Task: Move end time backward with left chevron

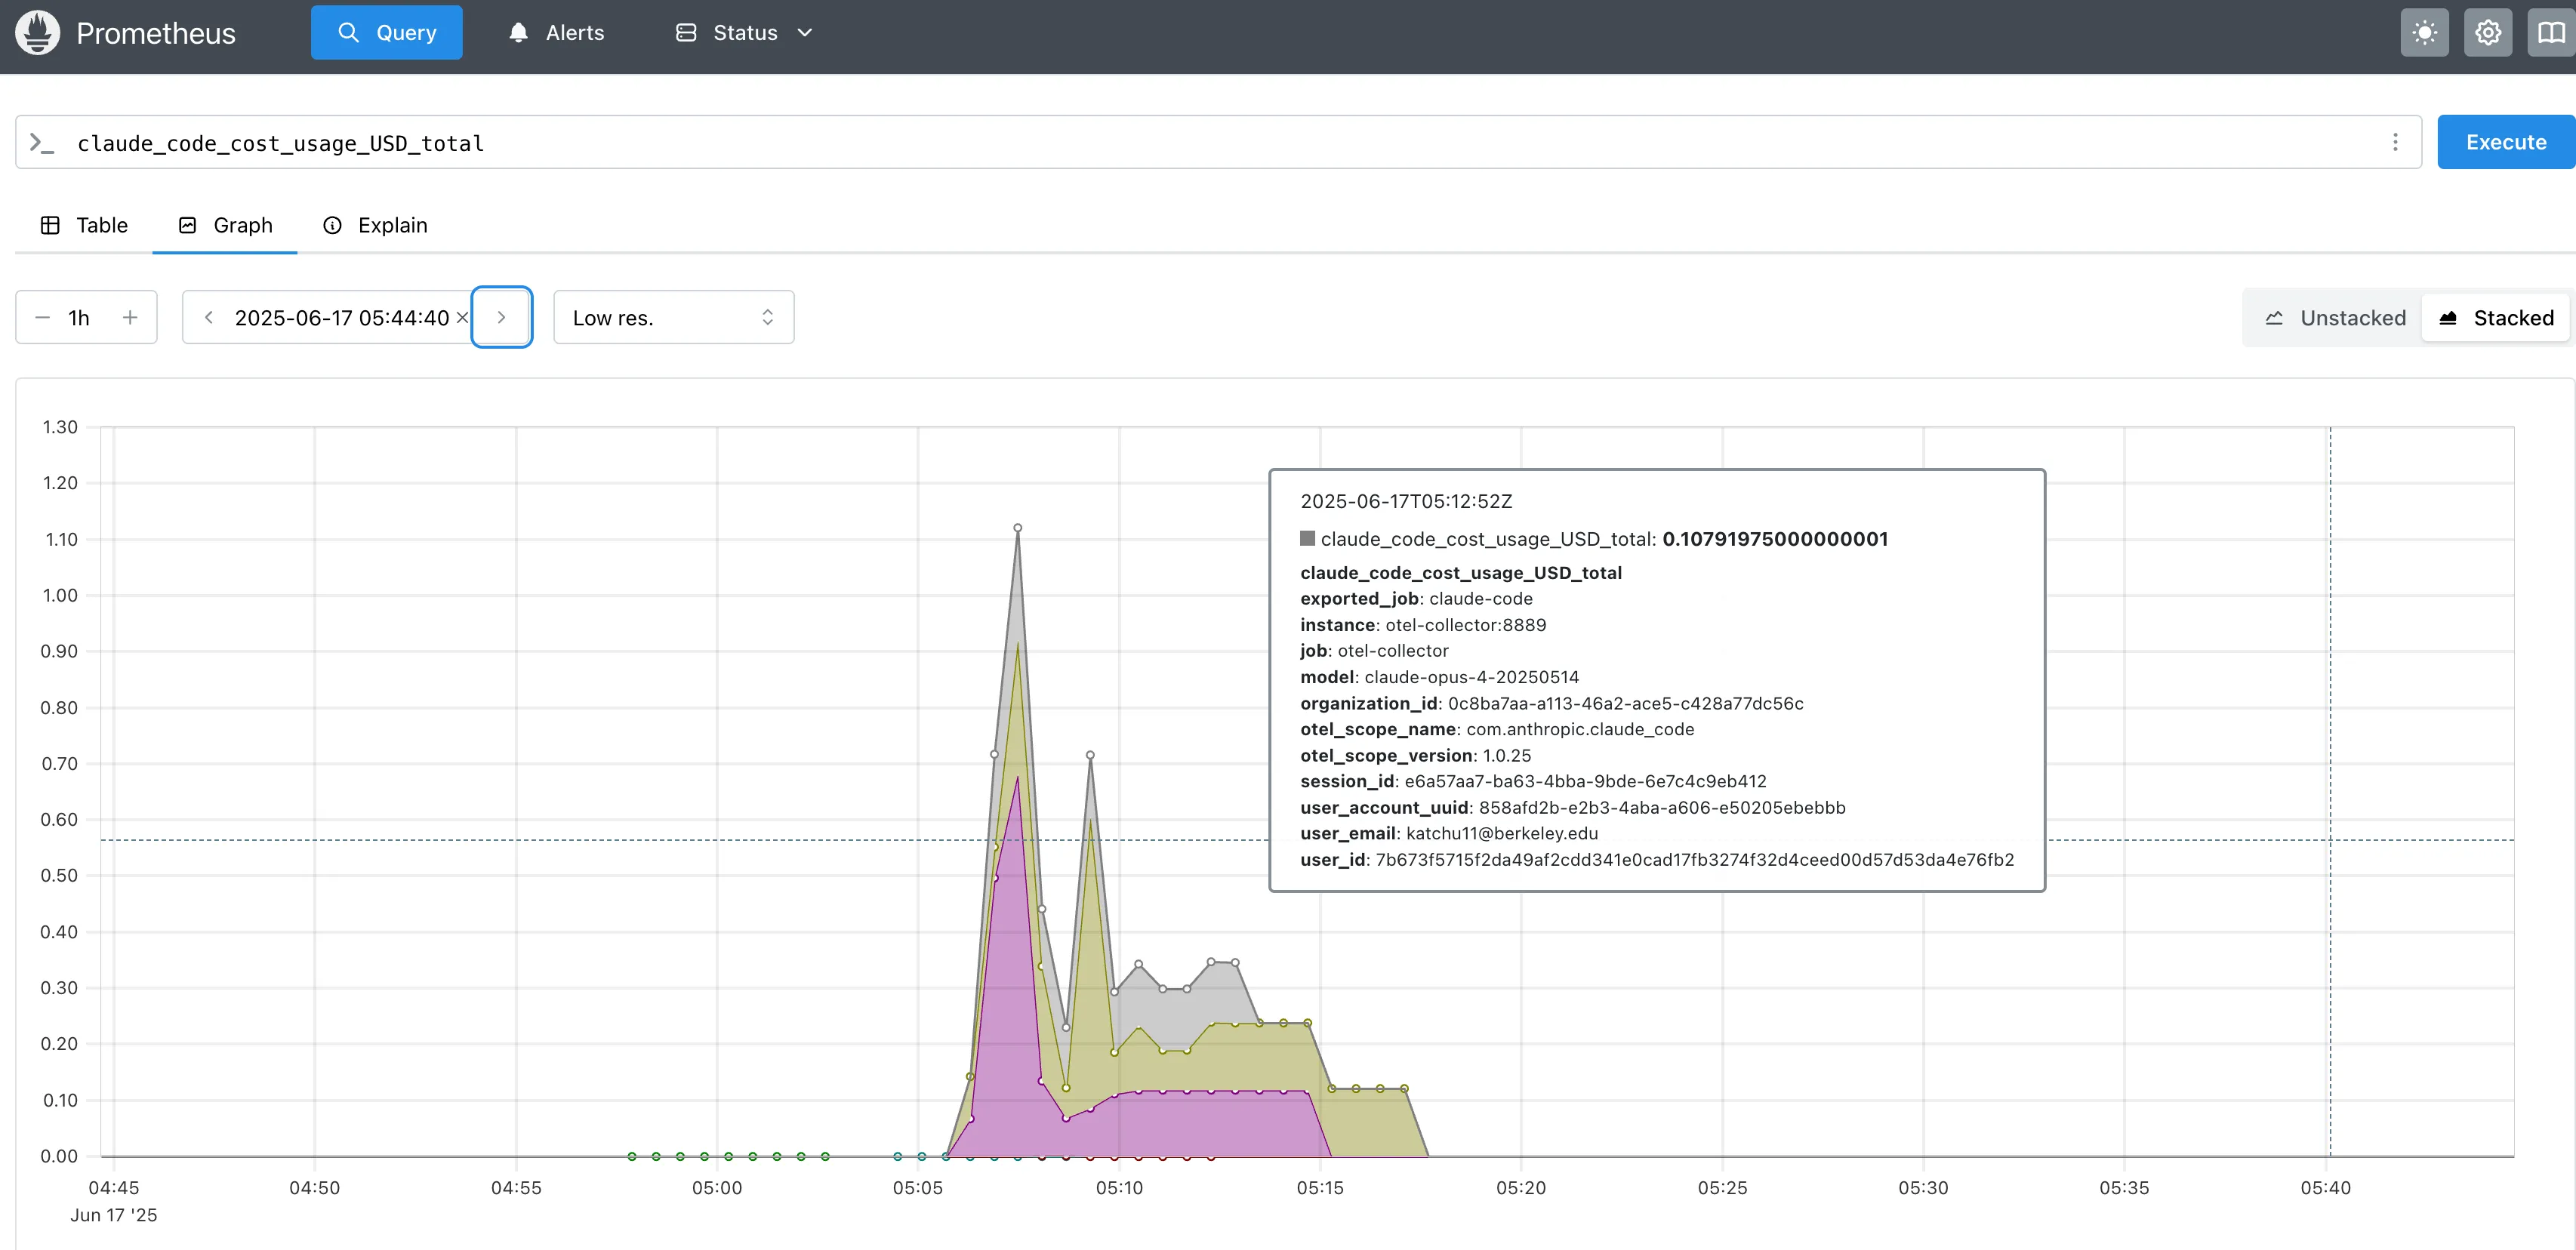Action: [208, 317]
